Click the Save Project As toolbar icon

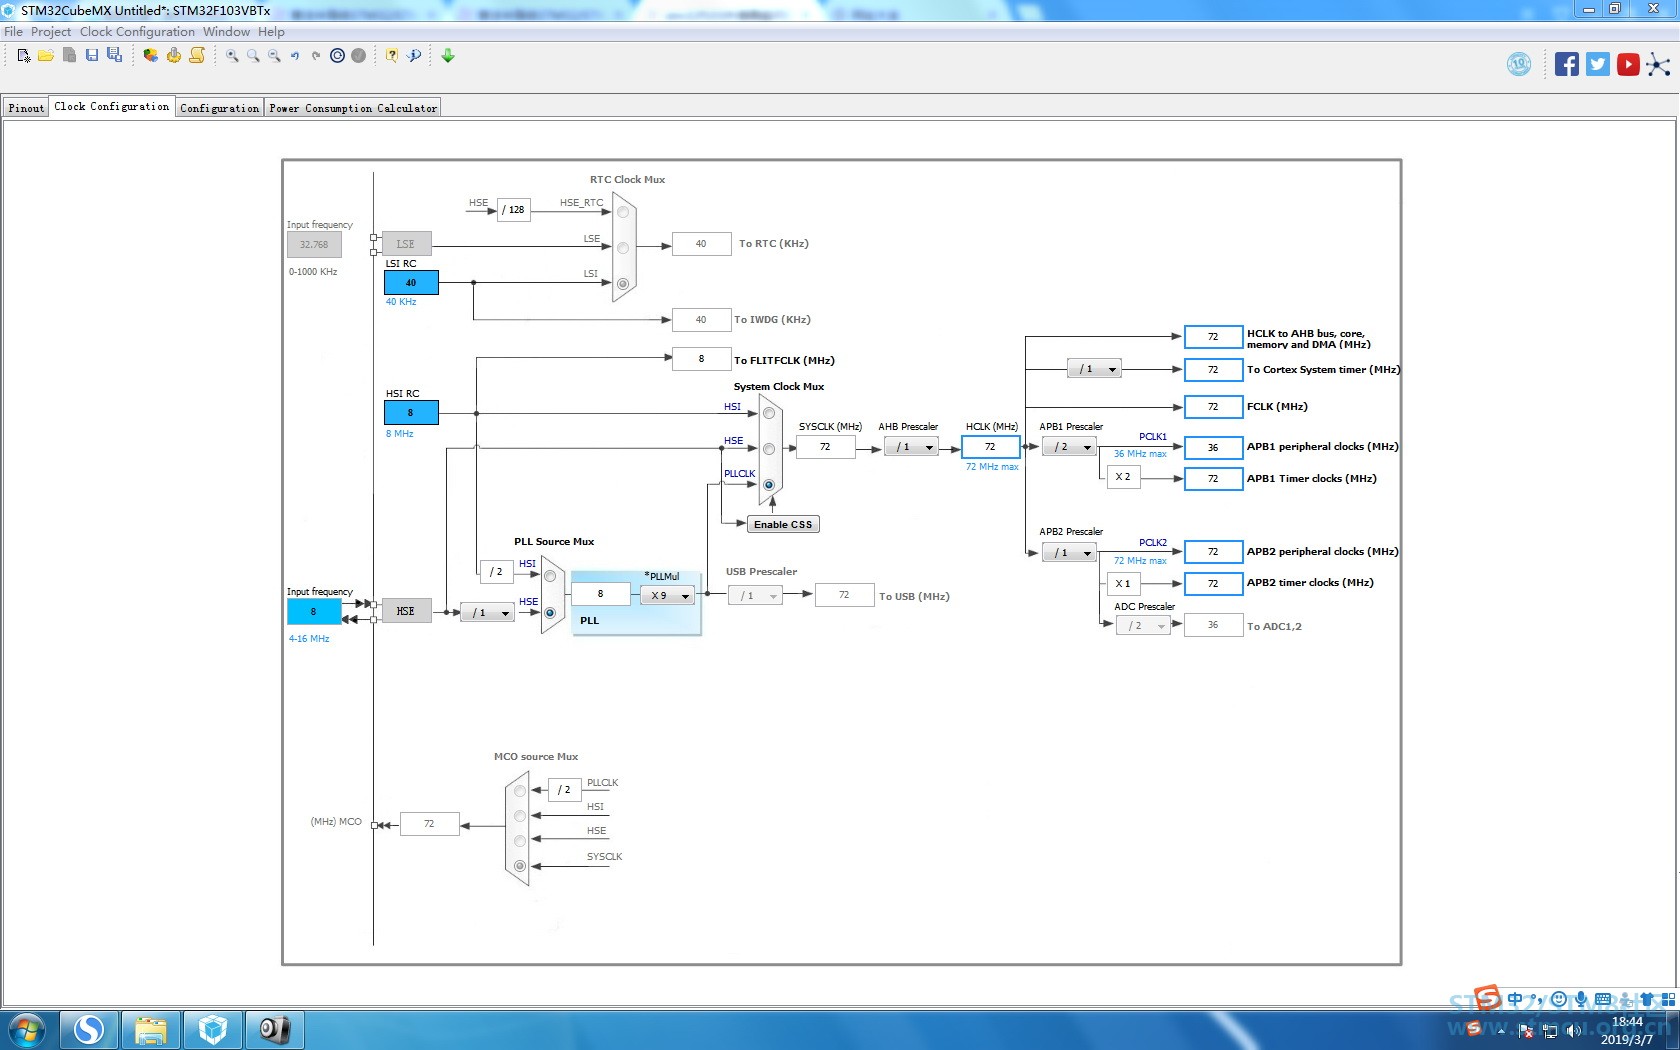(x=114, y=56)
